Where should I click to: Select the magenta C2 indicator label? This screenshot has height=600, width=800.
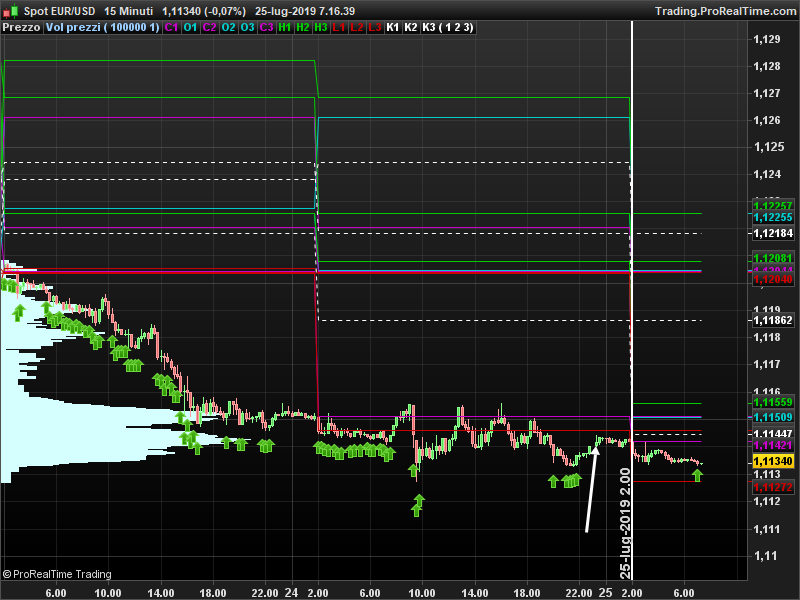click(209, 28)
